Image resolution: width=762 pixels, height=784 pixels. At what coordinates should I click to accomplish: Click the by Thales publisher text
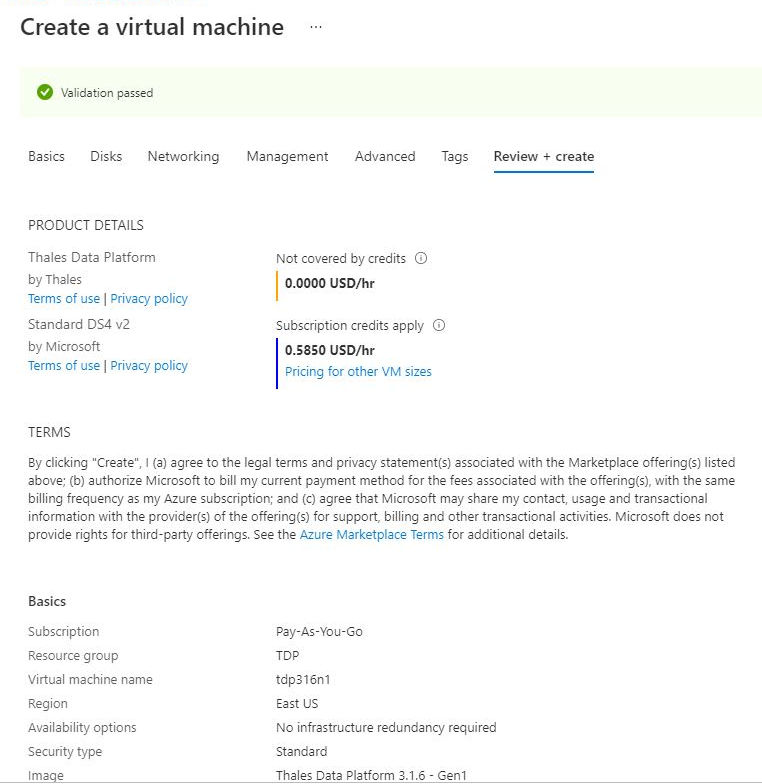(x=55, y=280)
